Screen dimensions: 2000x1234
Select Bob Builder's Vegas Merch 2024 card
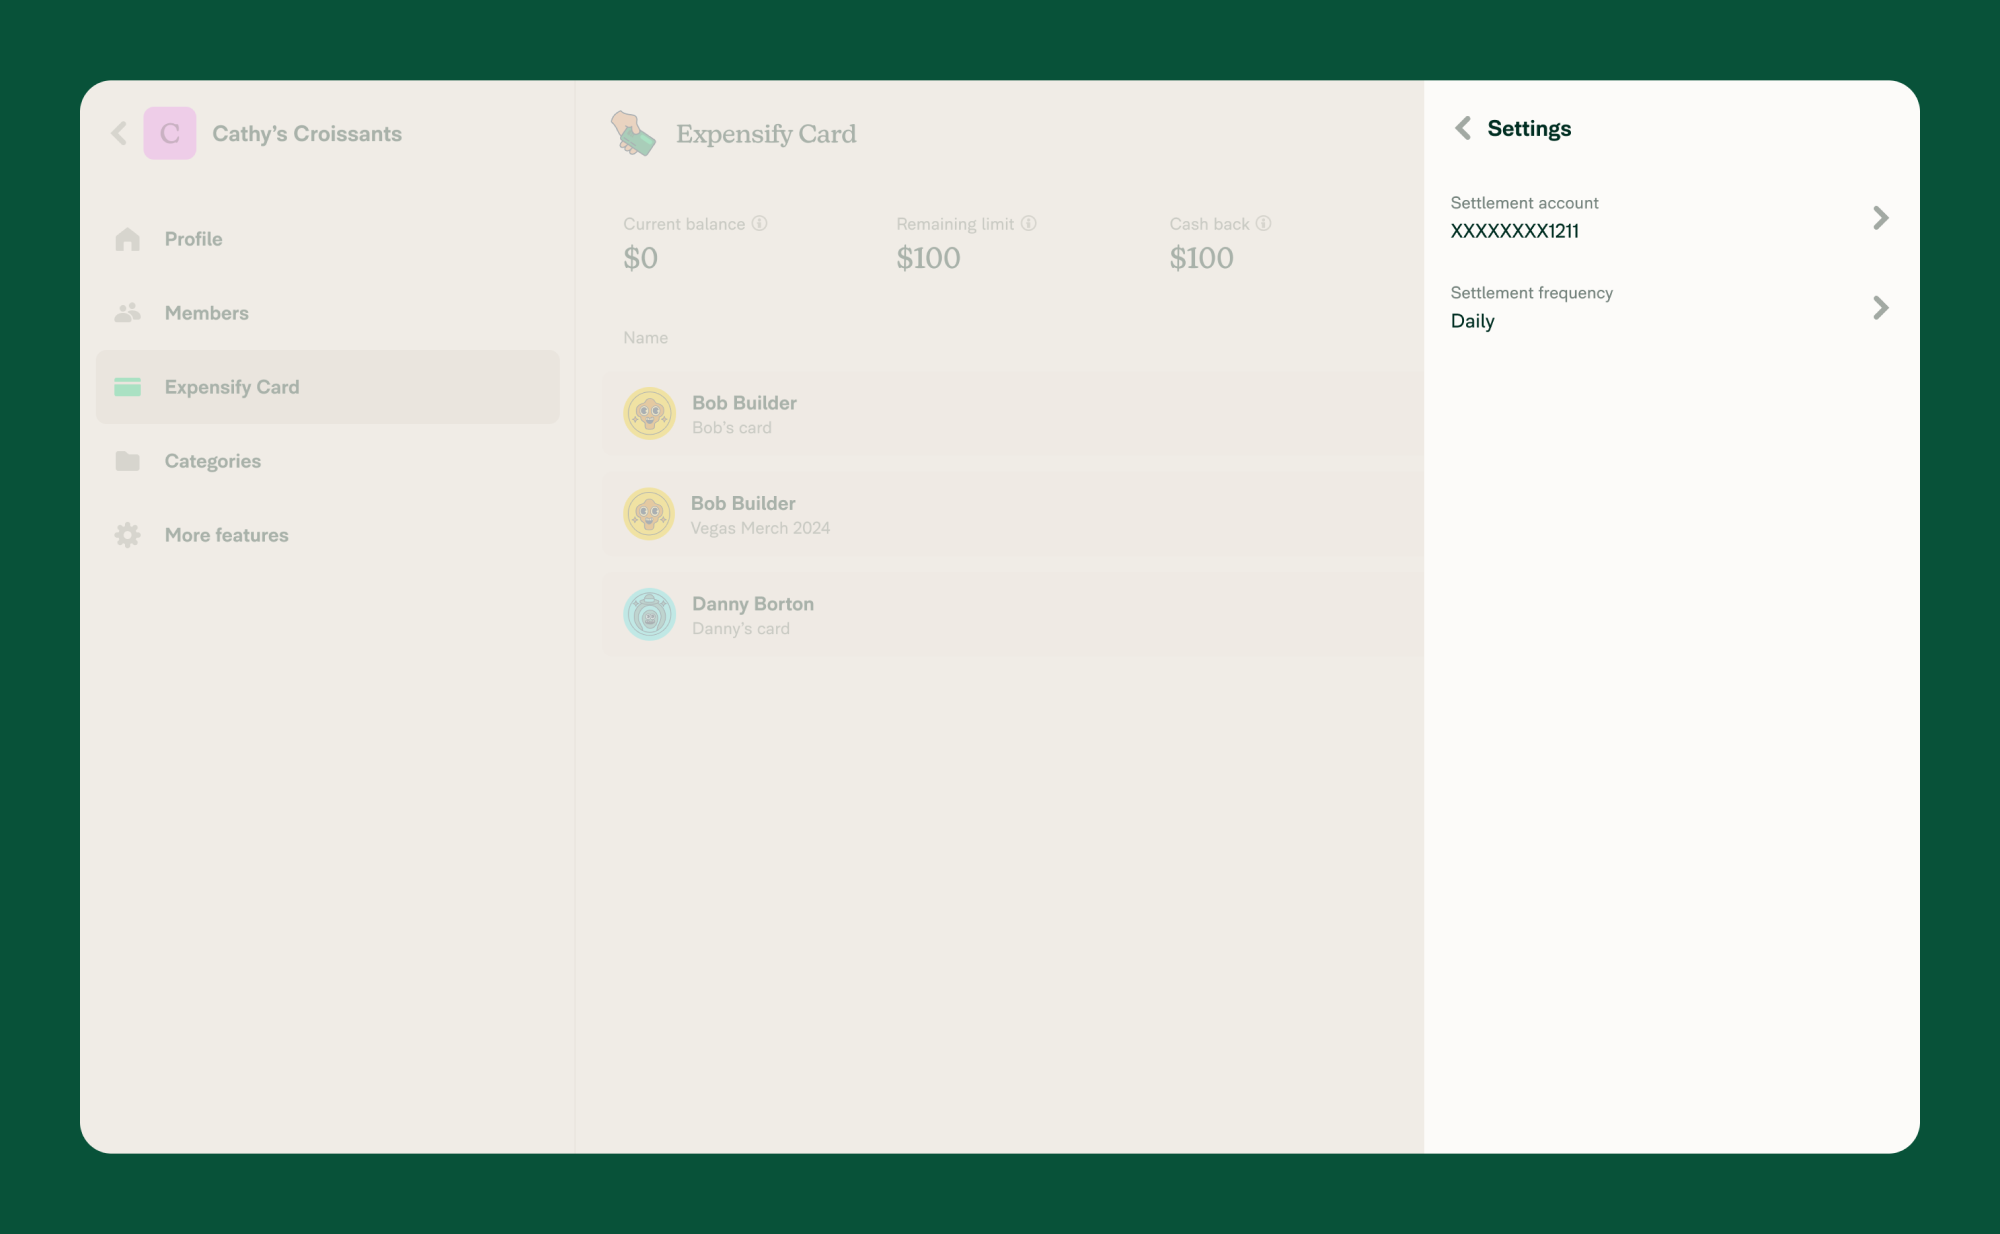click(1010, 513)
